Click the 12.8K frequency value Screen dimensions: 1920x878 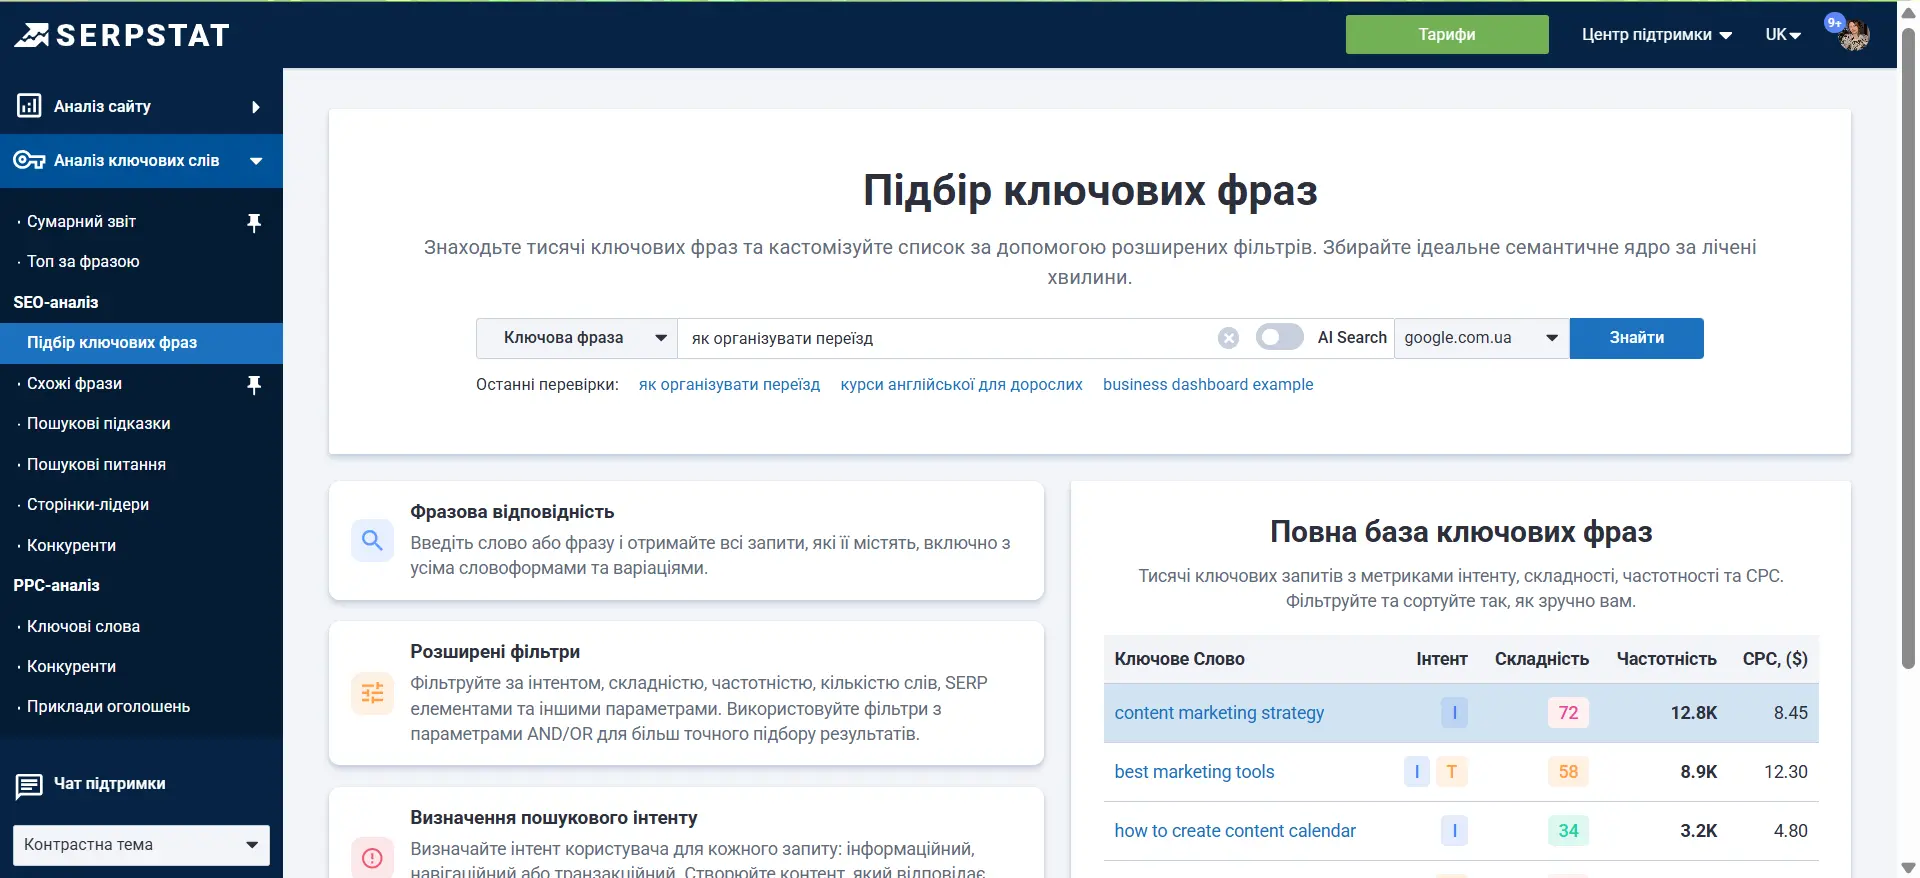1693,713
